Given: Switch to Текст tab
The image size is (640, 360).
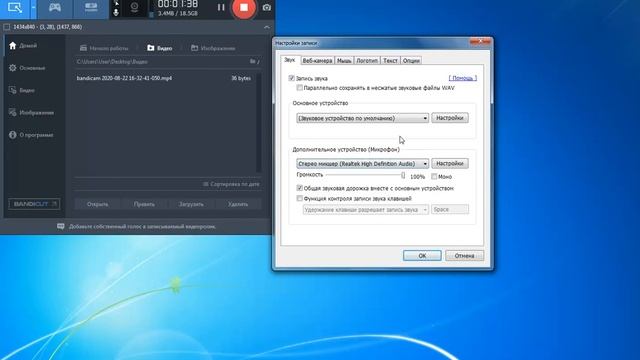Looking at the screenshot, I should (390, 61).
